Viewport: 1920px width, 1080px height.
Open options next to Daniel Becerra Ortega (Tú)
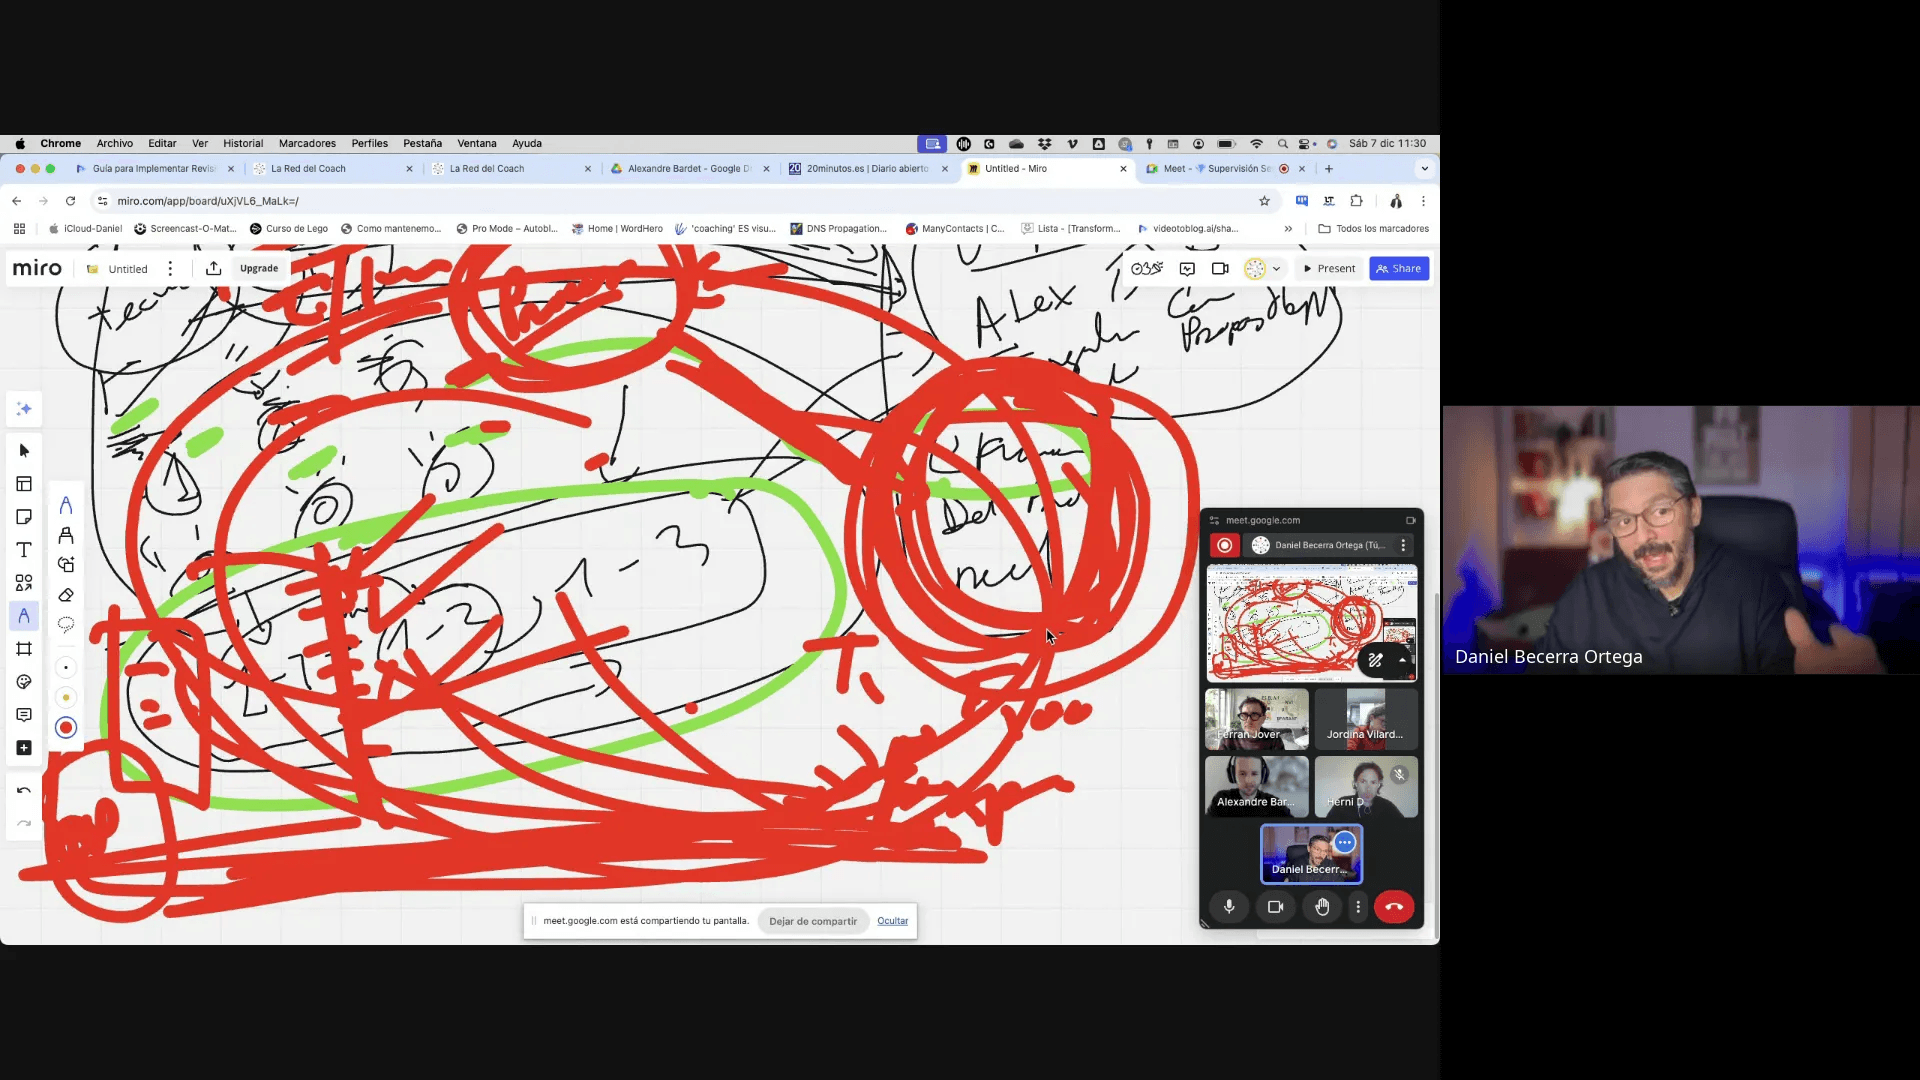[1403, 546]
